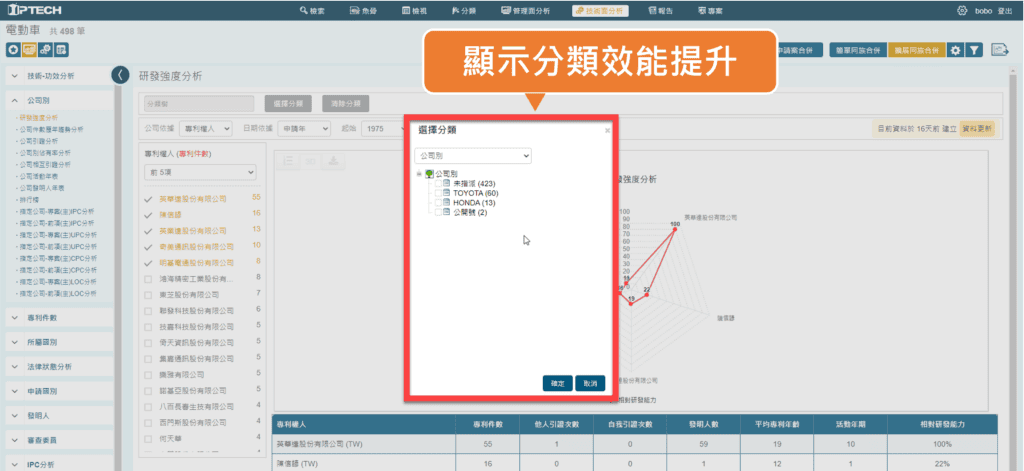
Task: Open the 公司別 dropdown in dialog
Action: point(473,156)
